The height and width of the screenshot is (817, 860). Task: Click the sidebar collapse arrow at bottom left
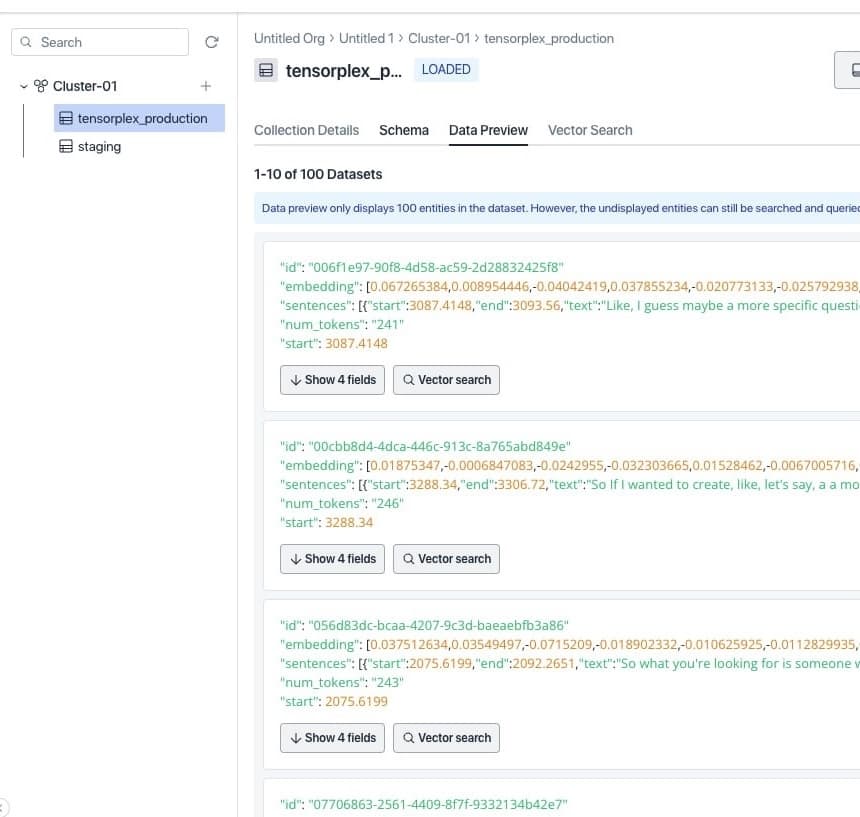coord(3,807)
